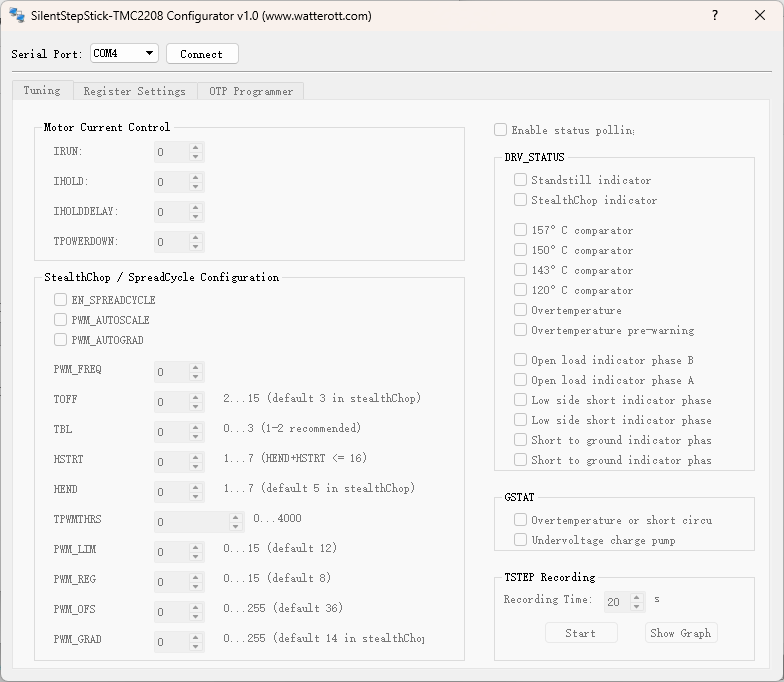This screenshot has width=784, height=682.
Task: Enable status polling checkbox
Action: point(500,130)
